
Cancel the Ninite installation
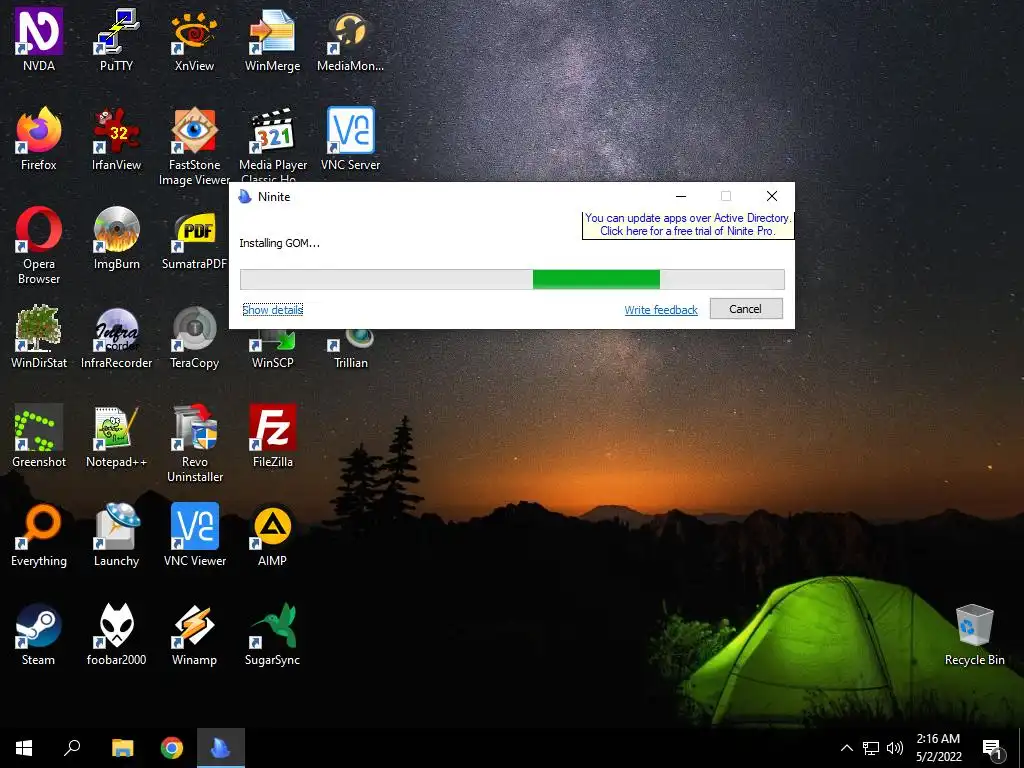pos(746,309)
